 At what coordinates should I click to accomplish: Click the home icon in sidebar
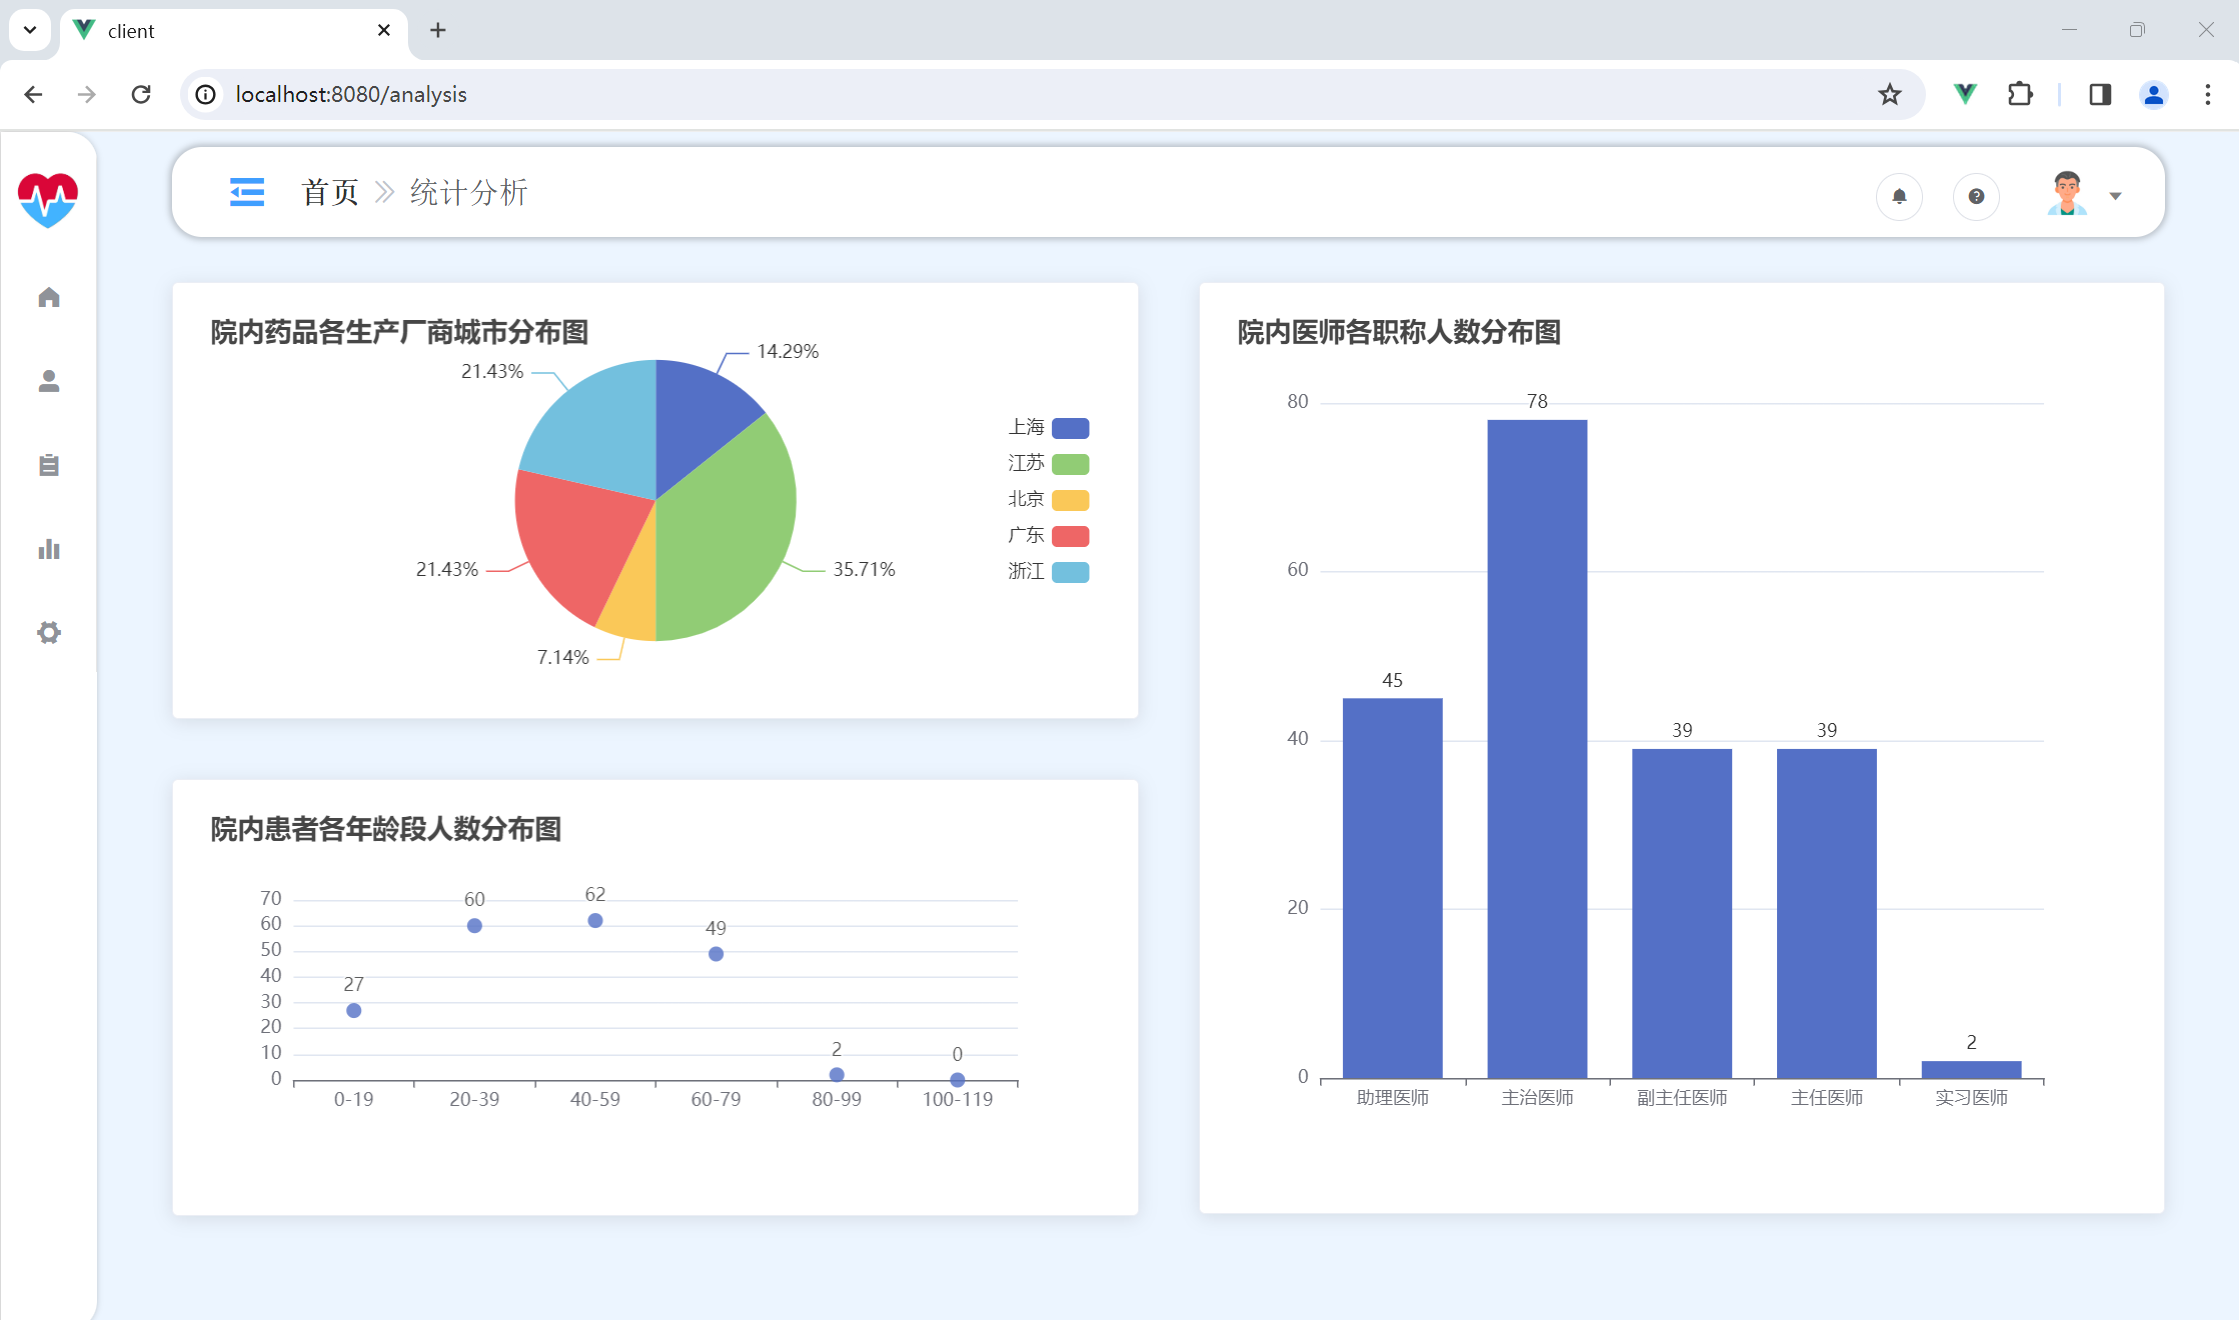(49, 297)
